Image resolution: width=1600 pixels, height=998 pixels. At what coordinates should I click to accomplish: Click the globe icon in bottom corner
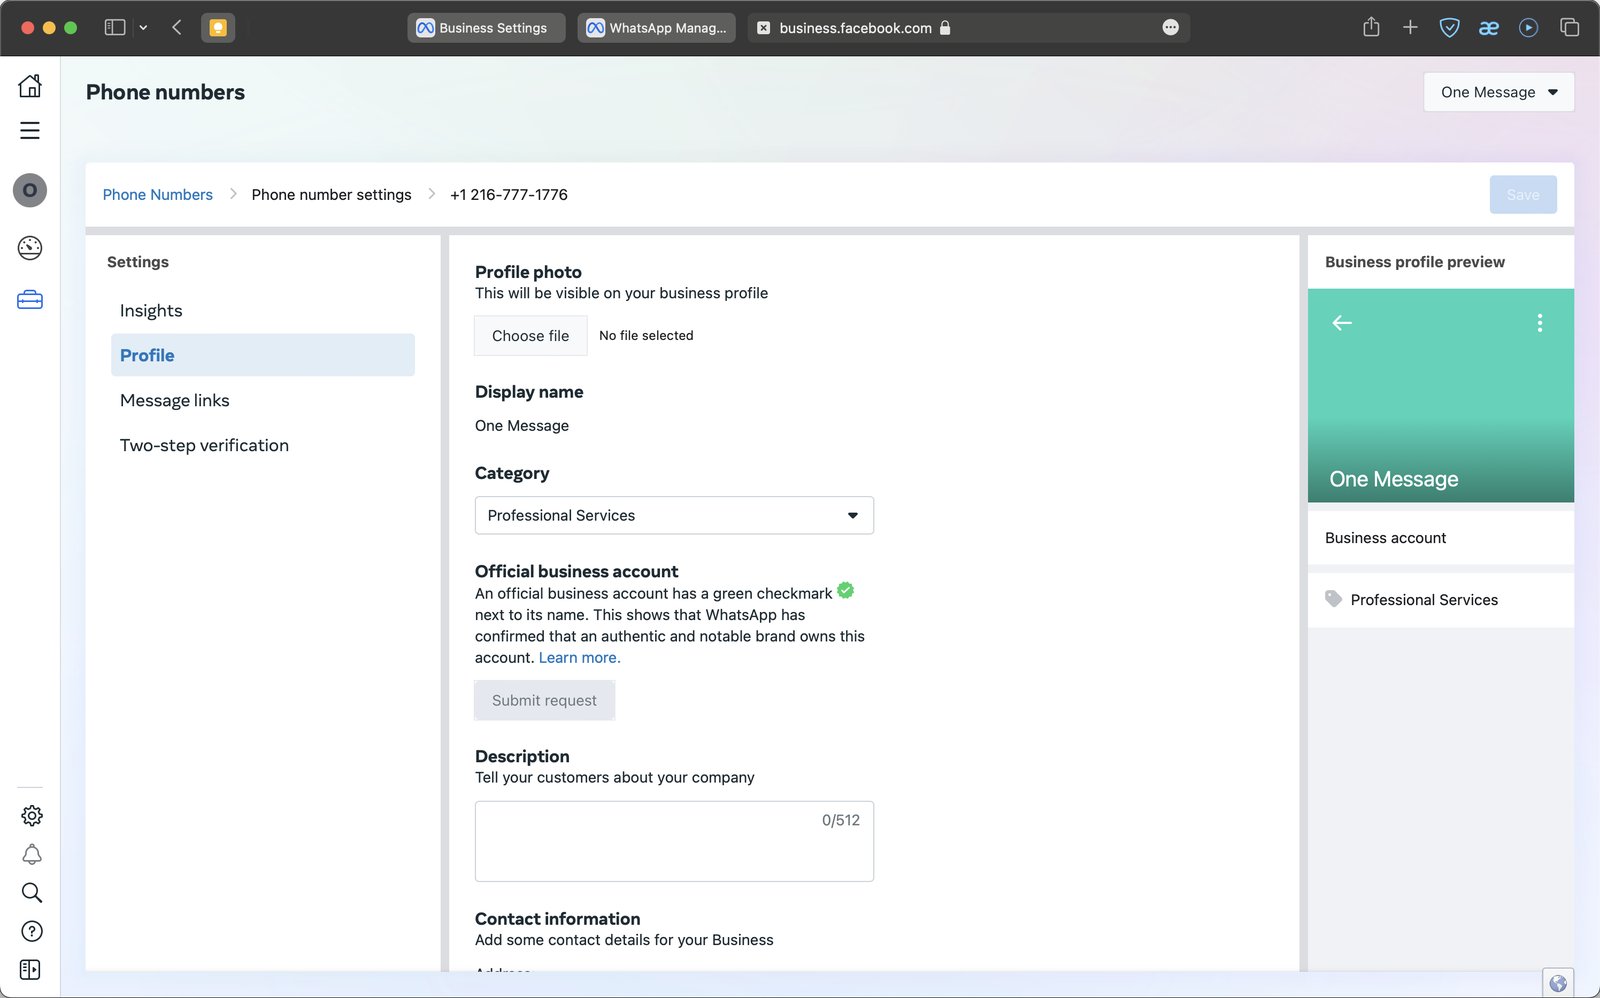tap(1558, 983)
